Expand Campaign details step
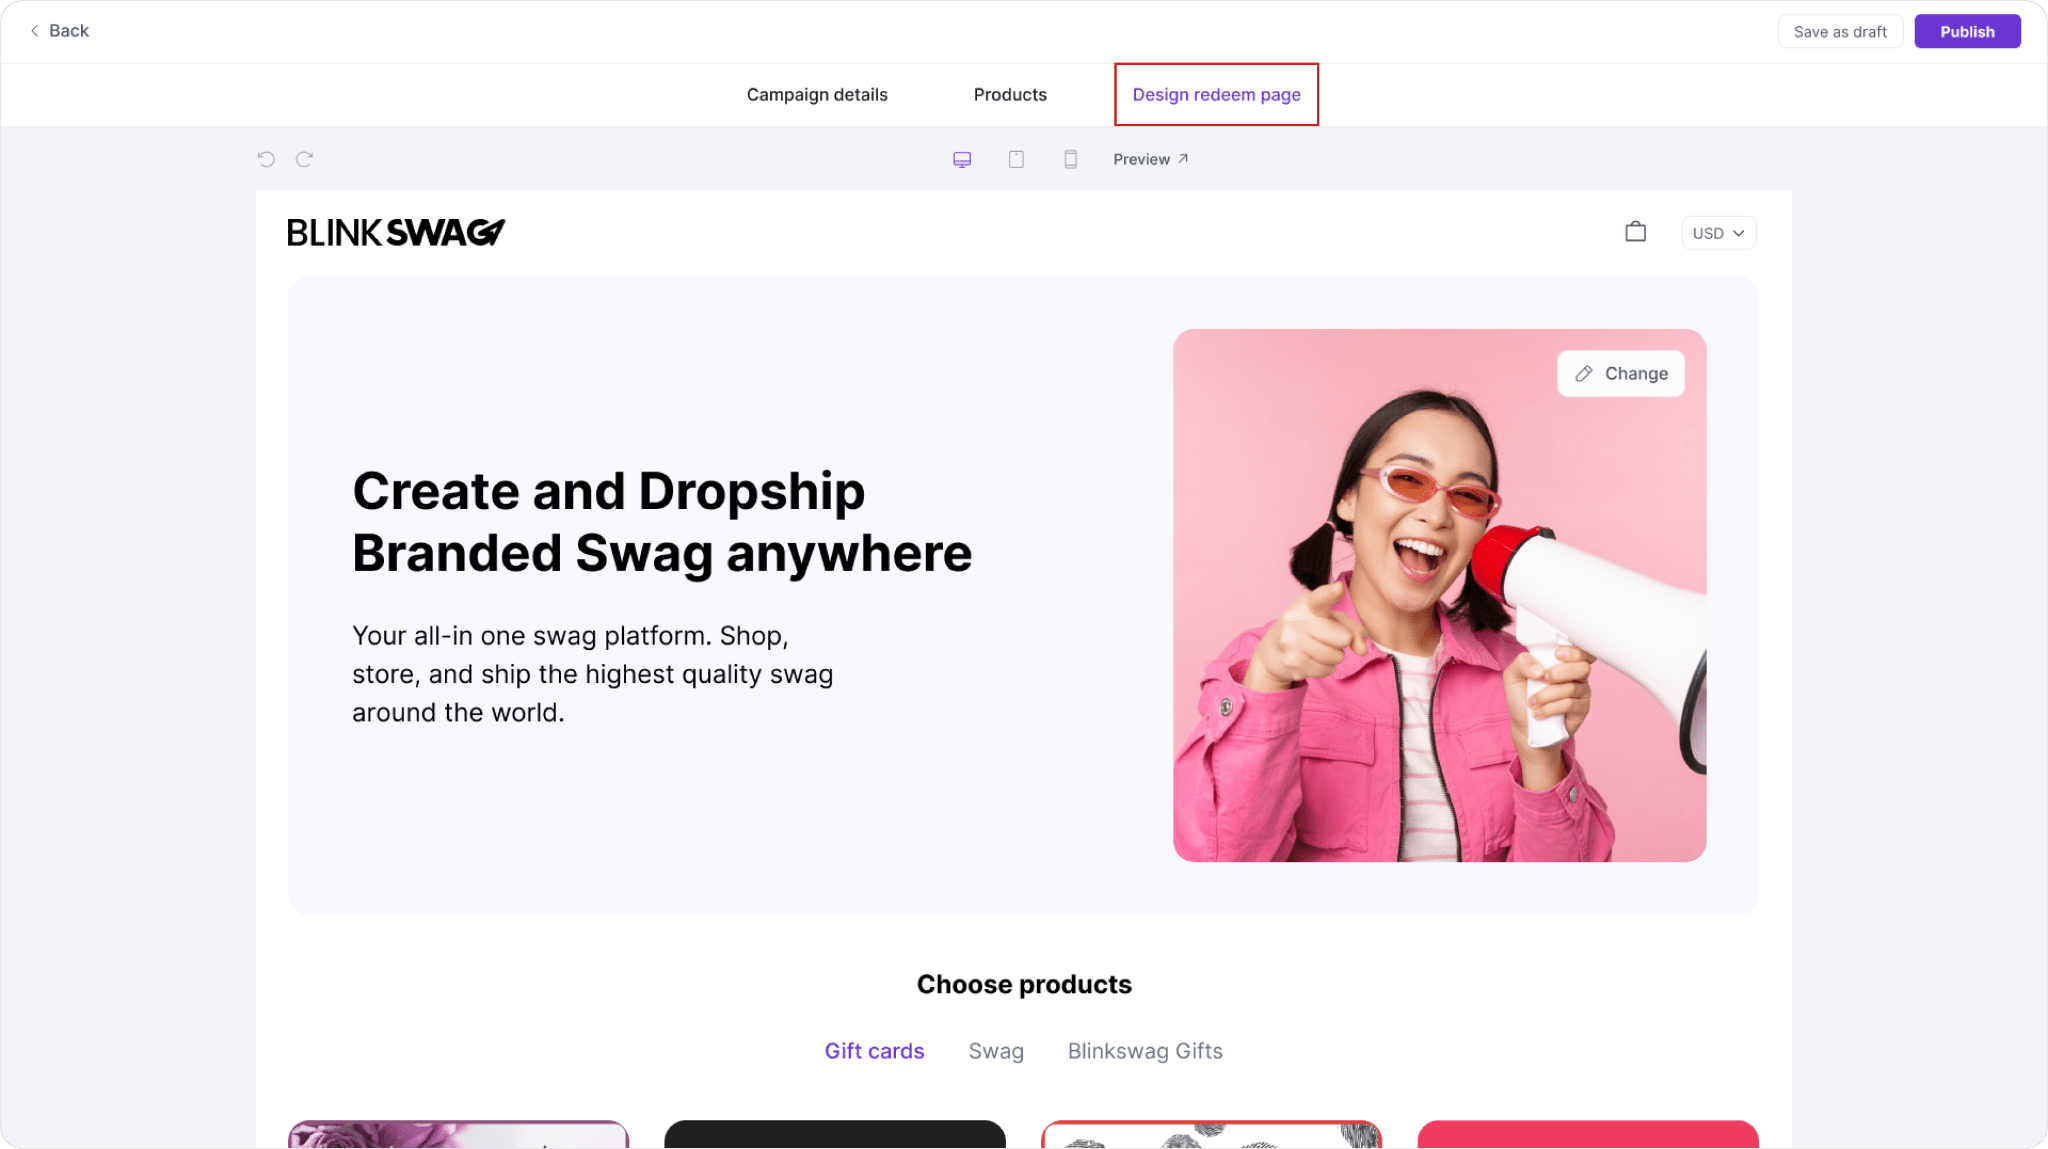Image resolution: width=2048 pixels, height=1149 pixels. coord(817,94)
